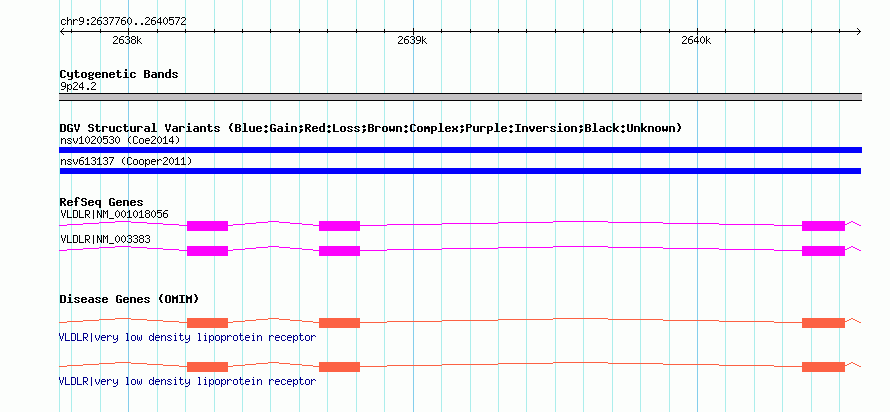The image size is (890, 412).
Task: Select the RefSeq Genes track title
Action: pos(102,202)
